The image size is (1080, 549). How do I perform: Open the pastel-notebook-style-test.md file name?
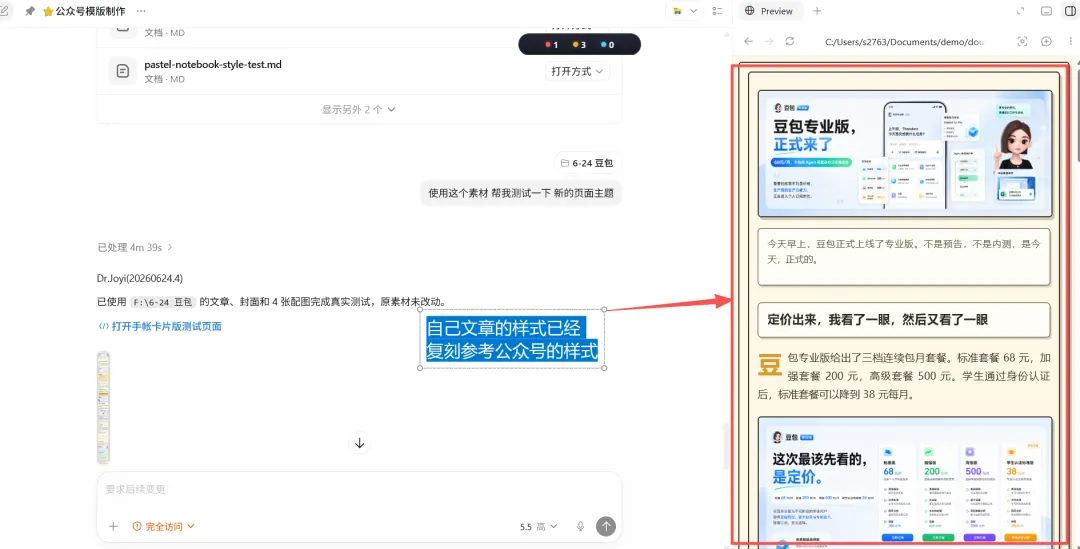pos(213,65)
